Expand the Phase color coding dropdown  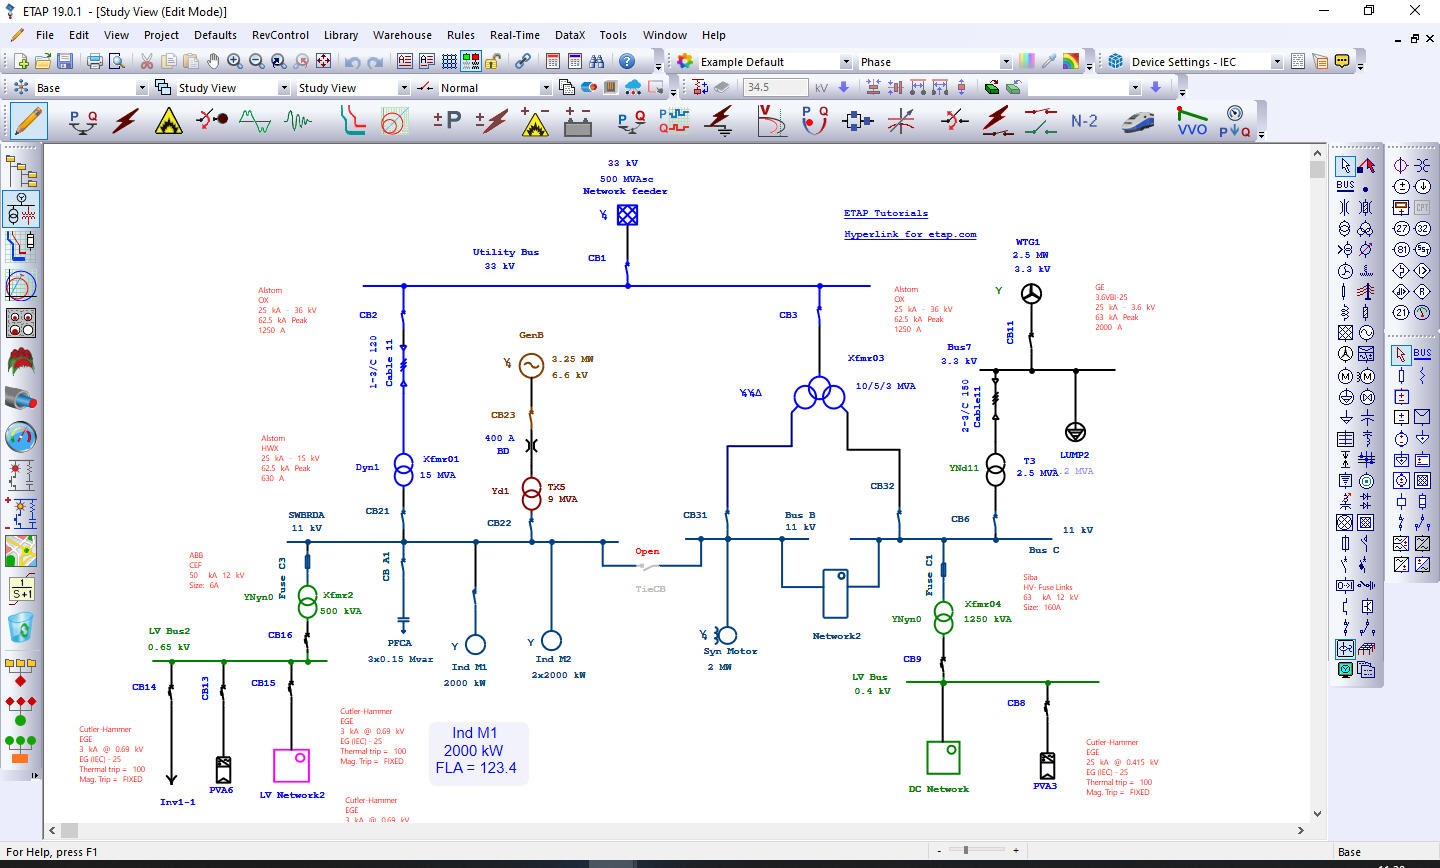[x=1006, y=62]
